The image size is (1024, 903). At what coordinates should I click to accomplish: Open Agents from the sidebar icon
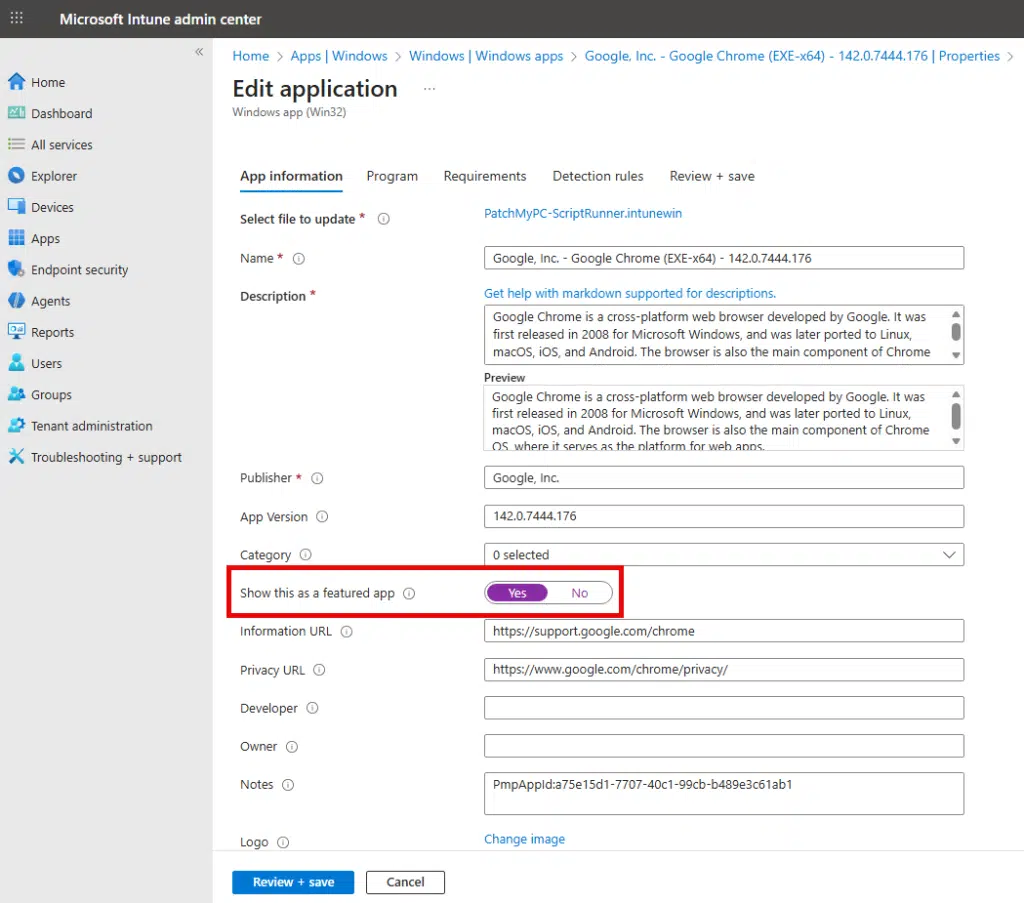click(x=16, y=301)
